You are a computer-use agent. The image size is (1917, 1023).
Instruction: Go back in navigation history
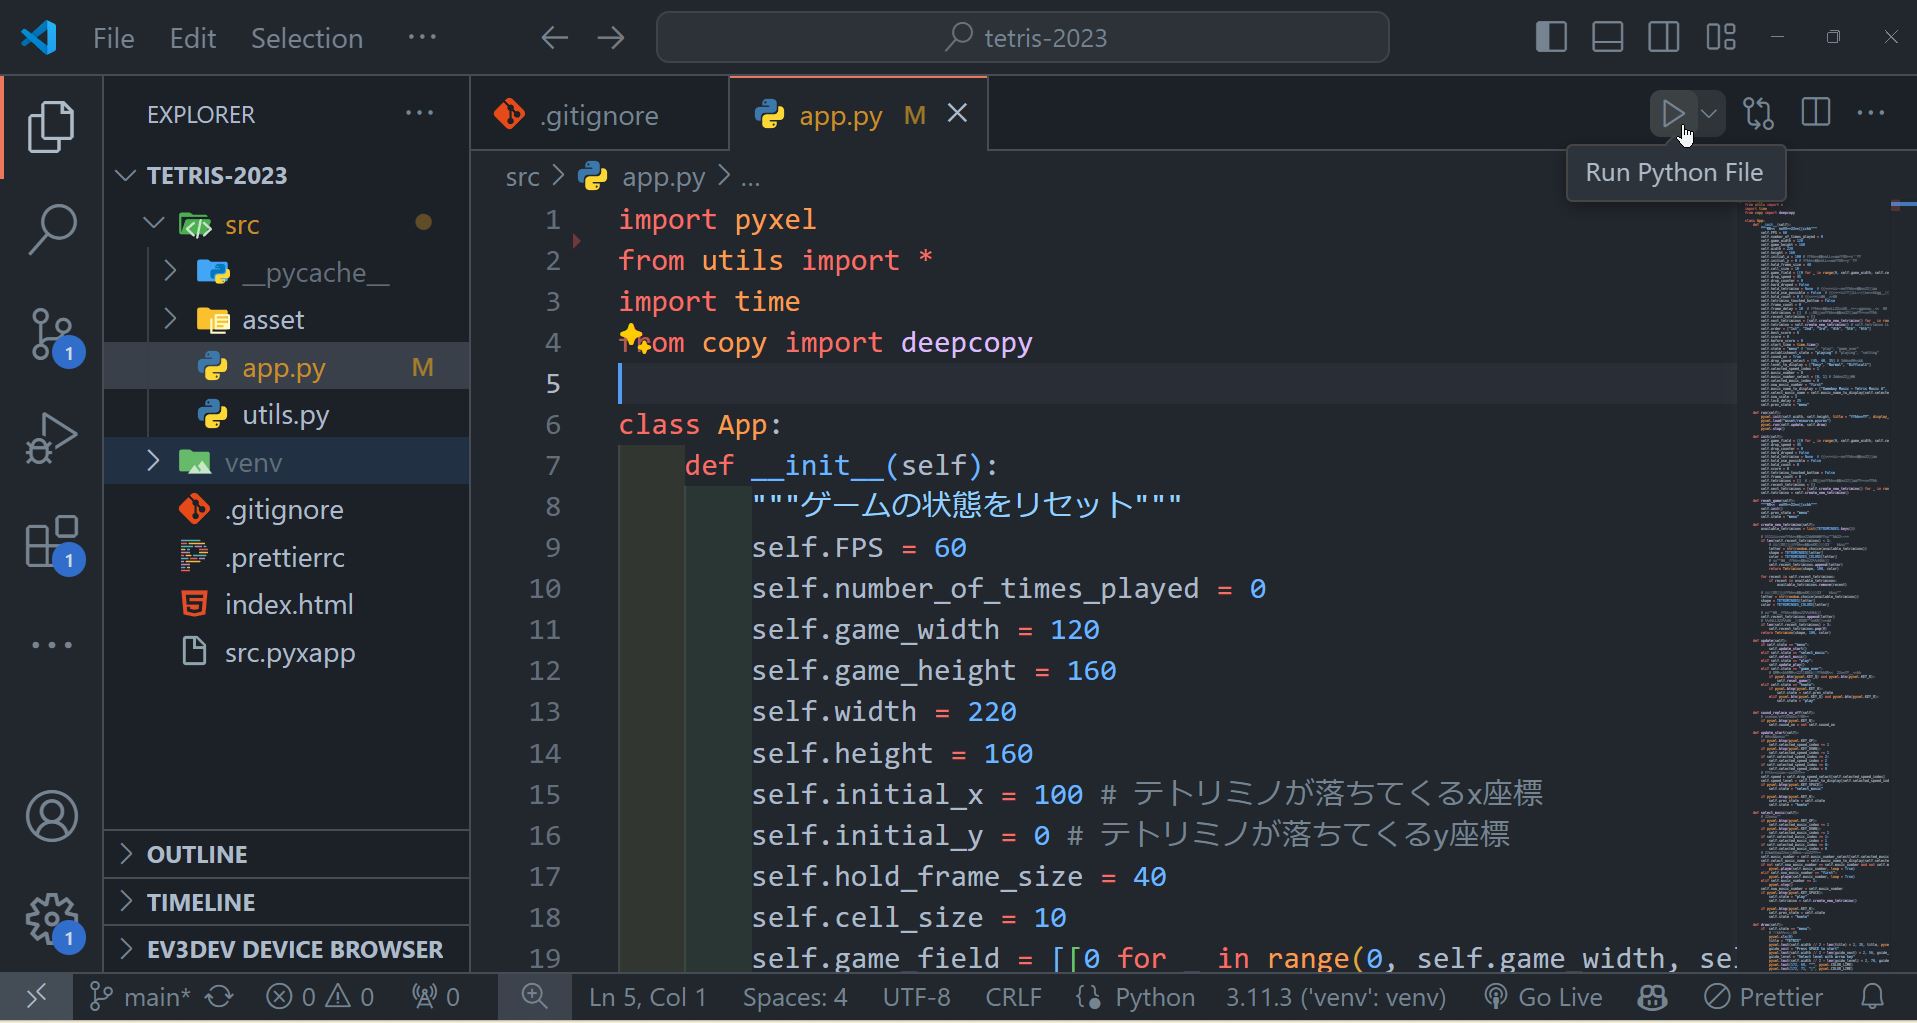coord(554,38)
